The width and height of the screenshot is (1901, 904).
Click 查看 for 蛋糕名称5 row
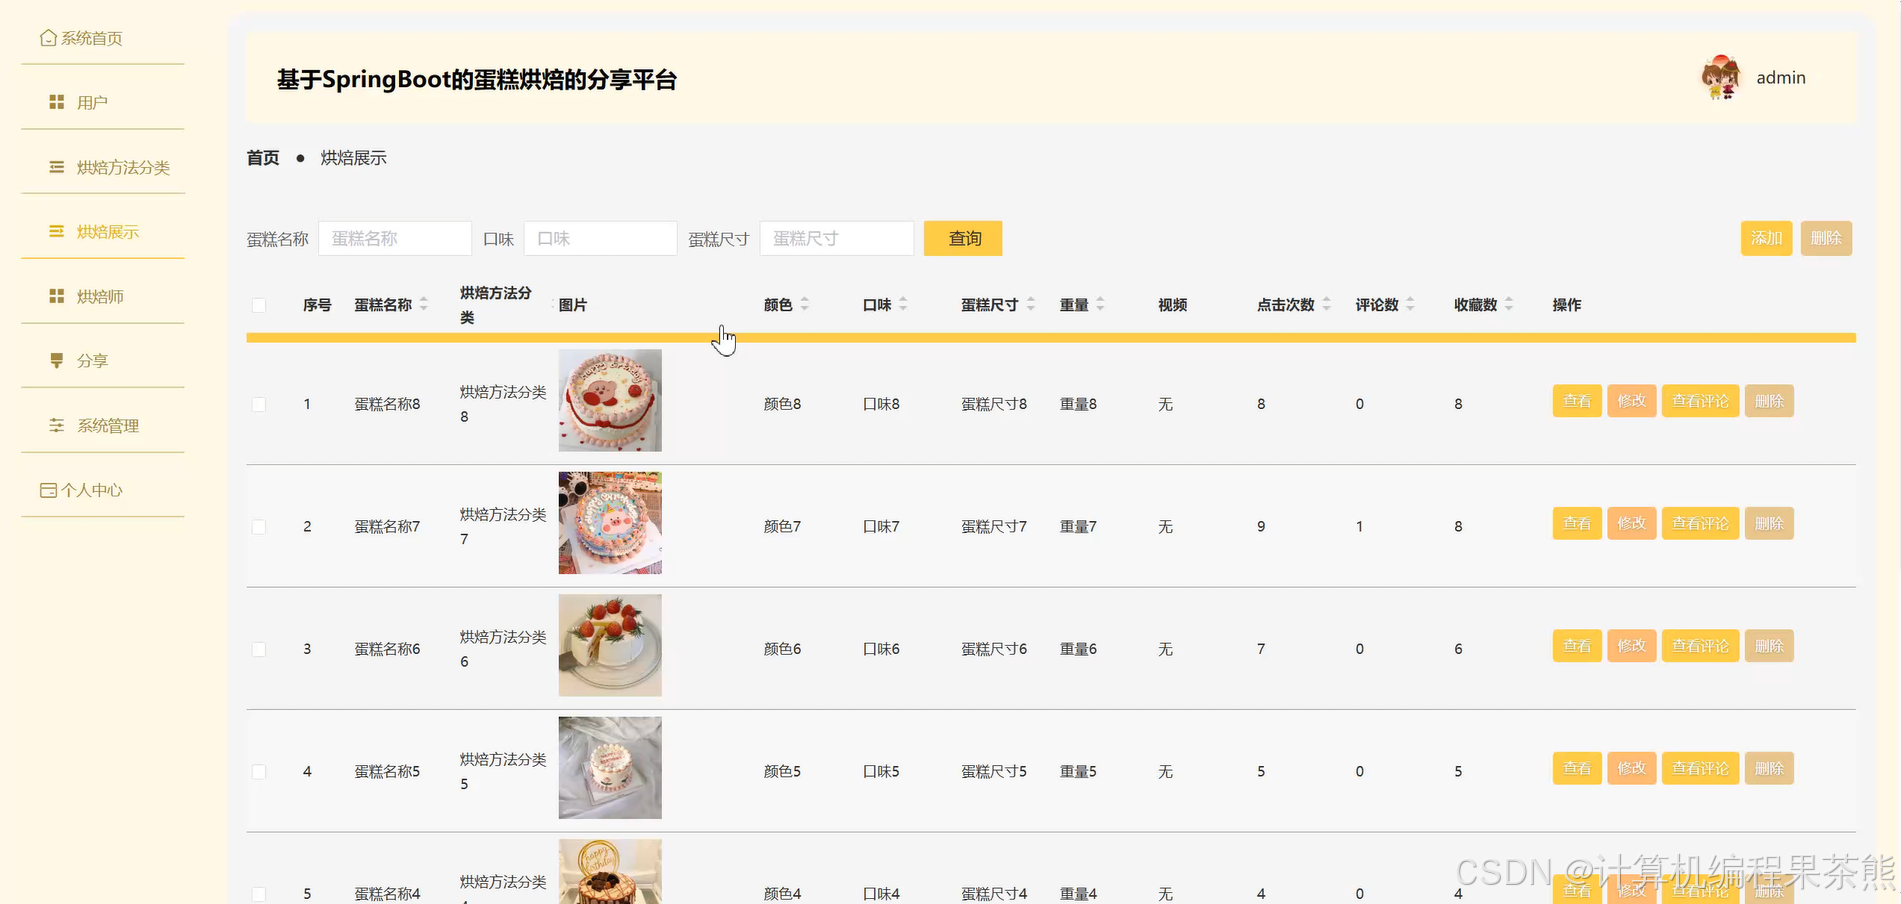1577,768
